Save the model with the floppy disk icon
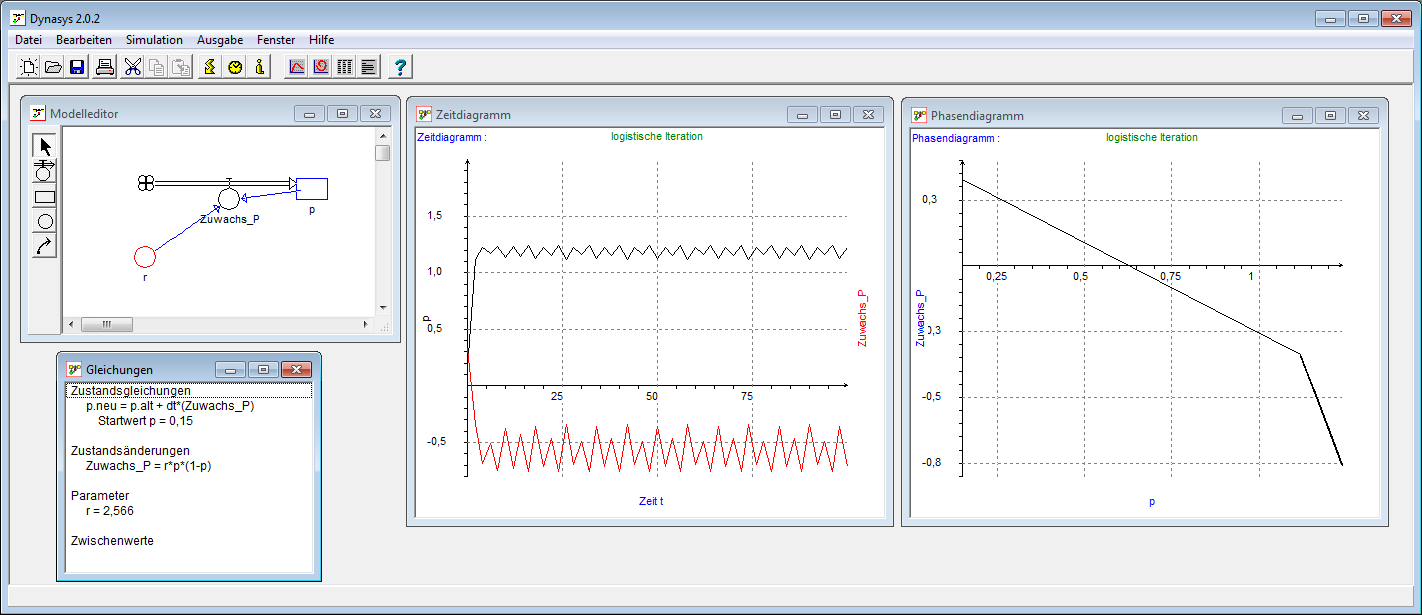 77,67
